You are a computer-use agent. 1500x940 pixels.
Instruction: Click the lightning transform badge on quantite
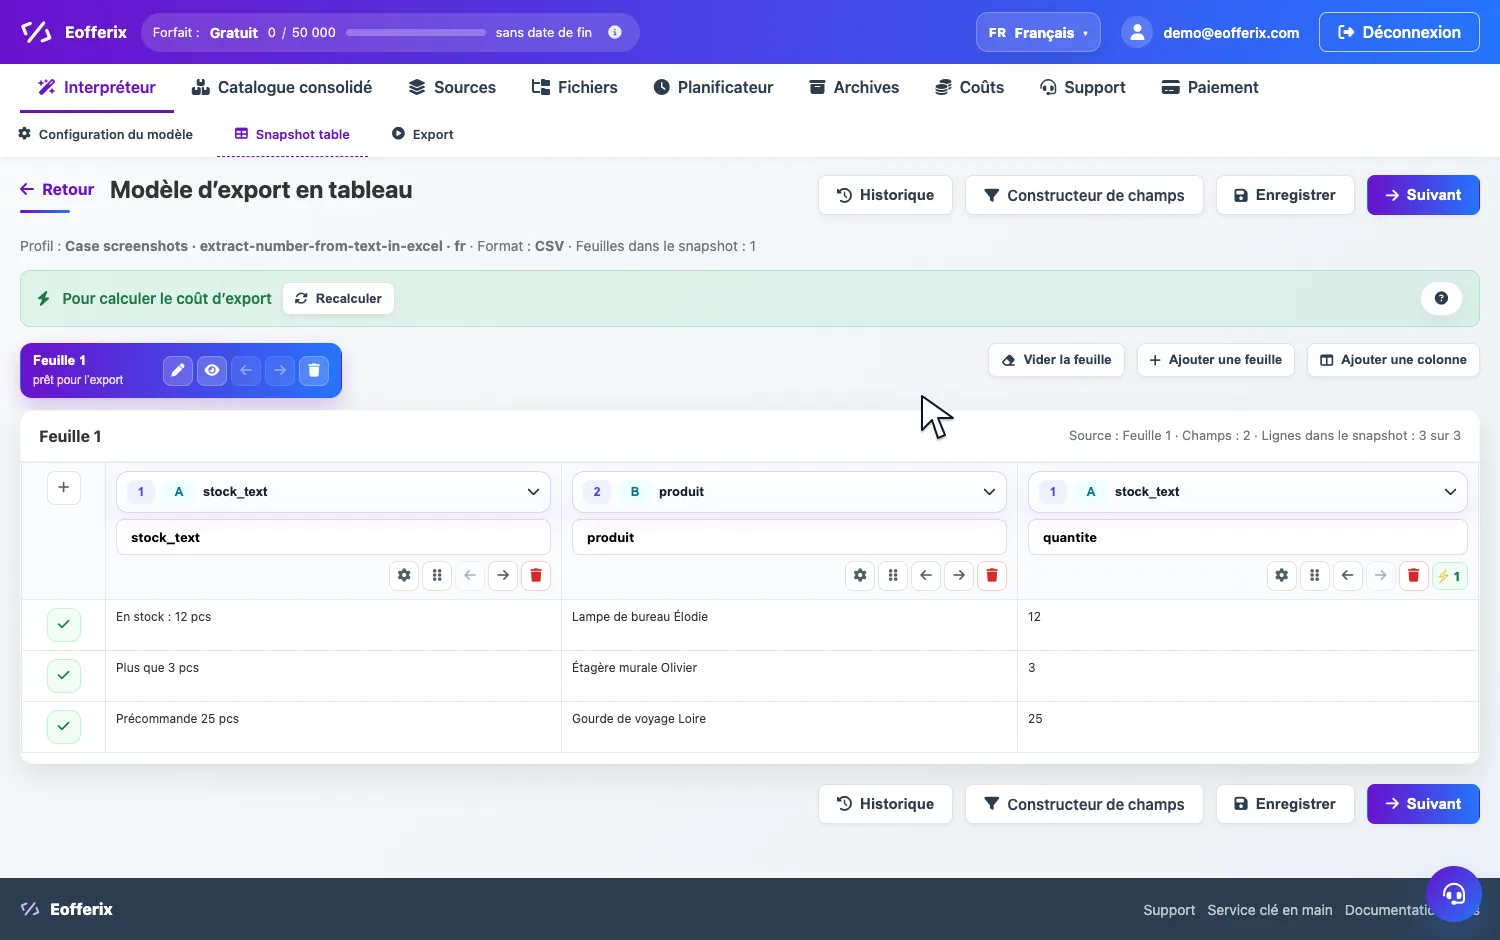pos(1450,576)
